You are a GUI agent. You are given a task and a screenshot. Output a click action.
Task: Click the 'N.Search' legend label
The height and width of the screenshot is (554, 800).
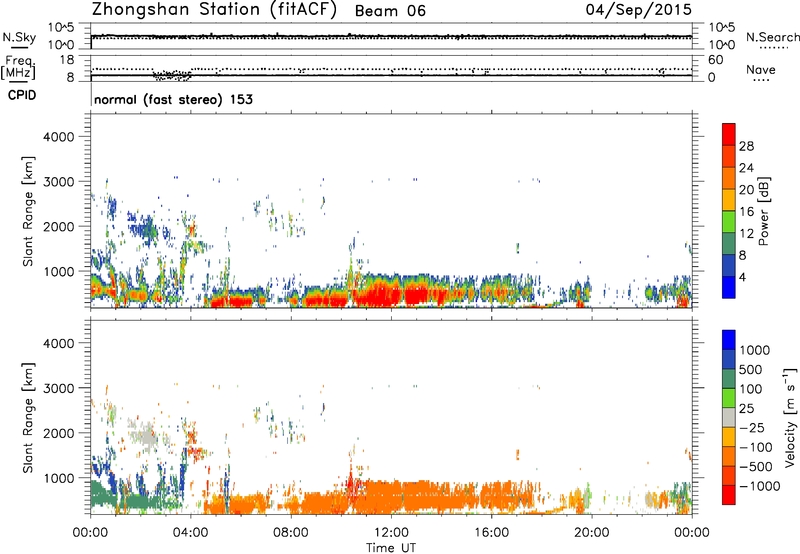tap(772, 37)
